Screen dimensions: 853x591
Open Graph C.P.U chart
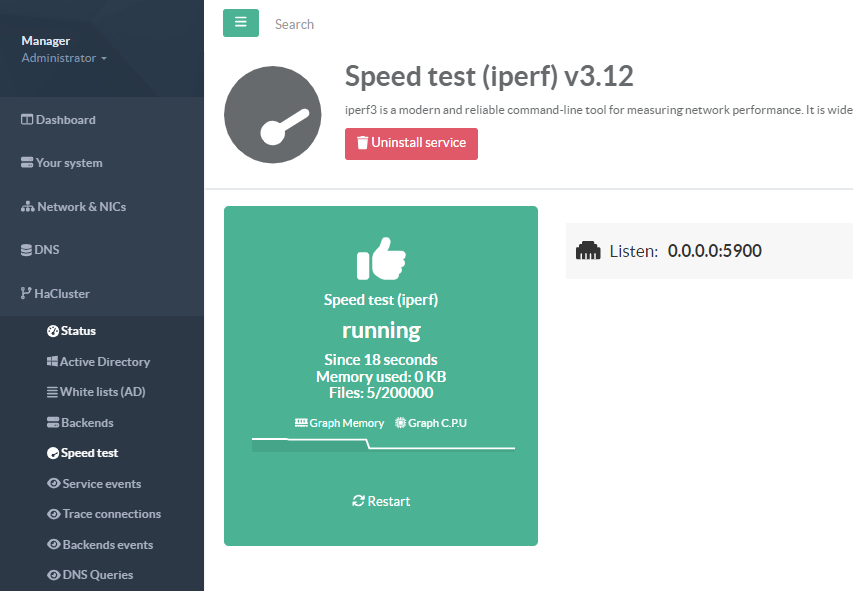(x=431, y=423)
